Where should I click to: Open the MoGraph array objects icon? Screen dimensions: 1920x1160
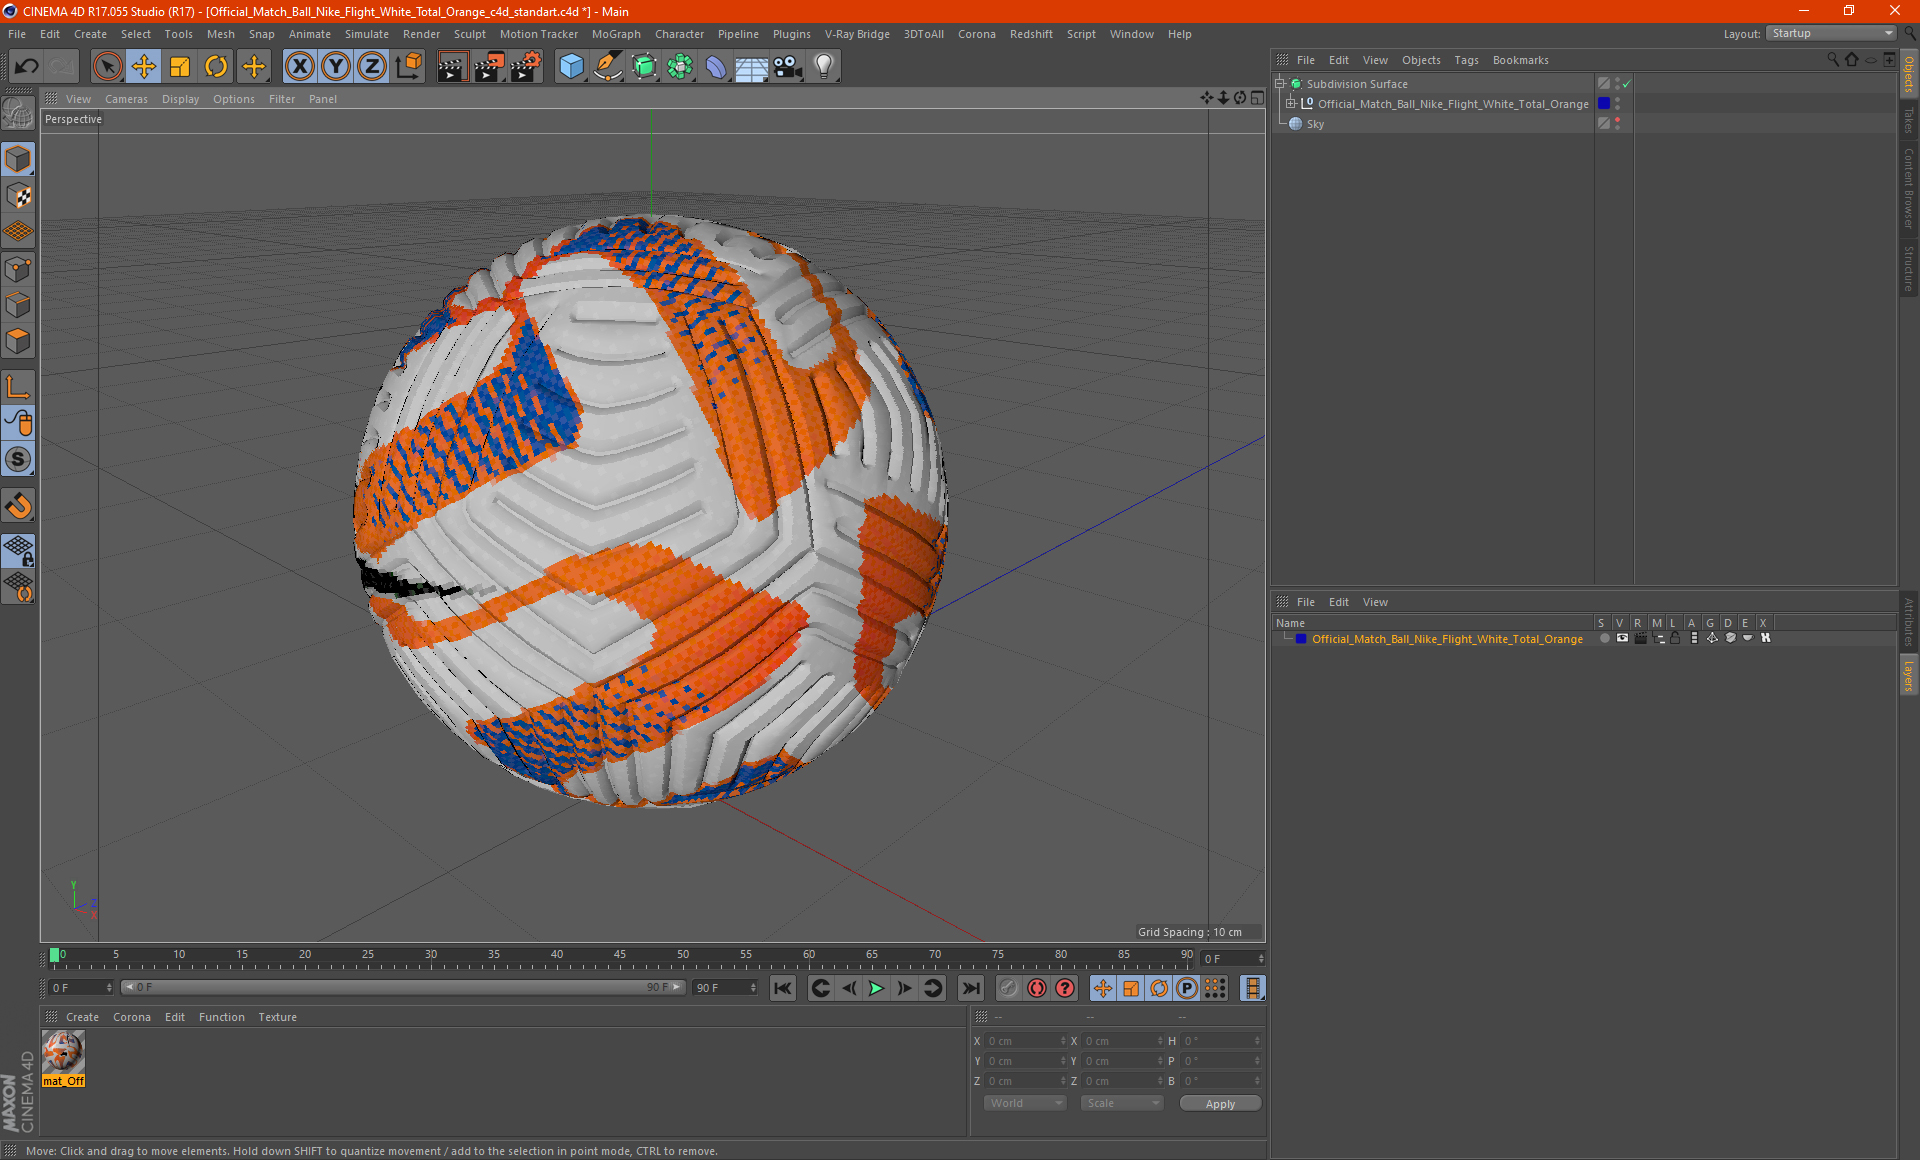click(680, 67)
